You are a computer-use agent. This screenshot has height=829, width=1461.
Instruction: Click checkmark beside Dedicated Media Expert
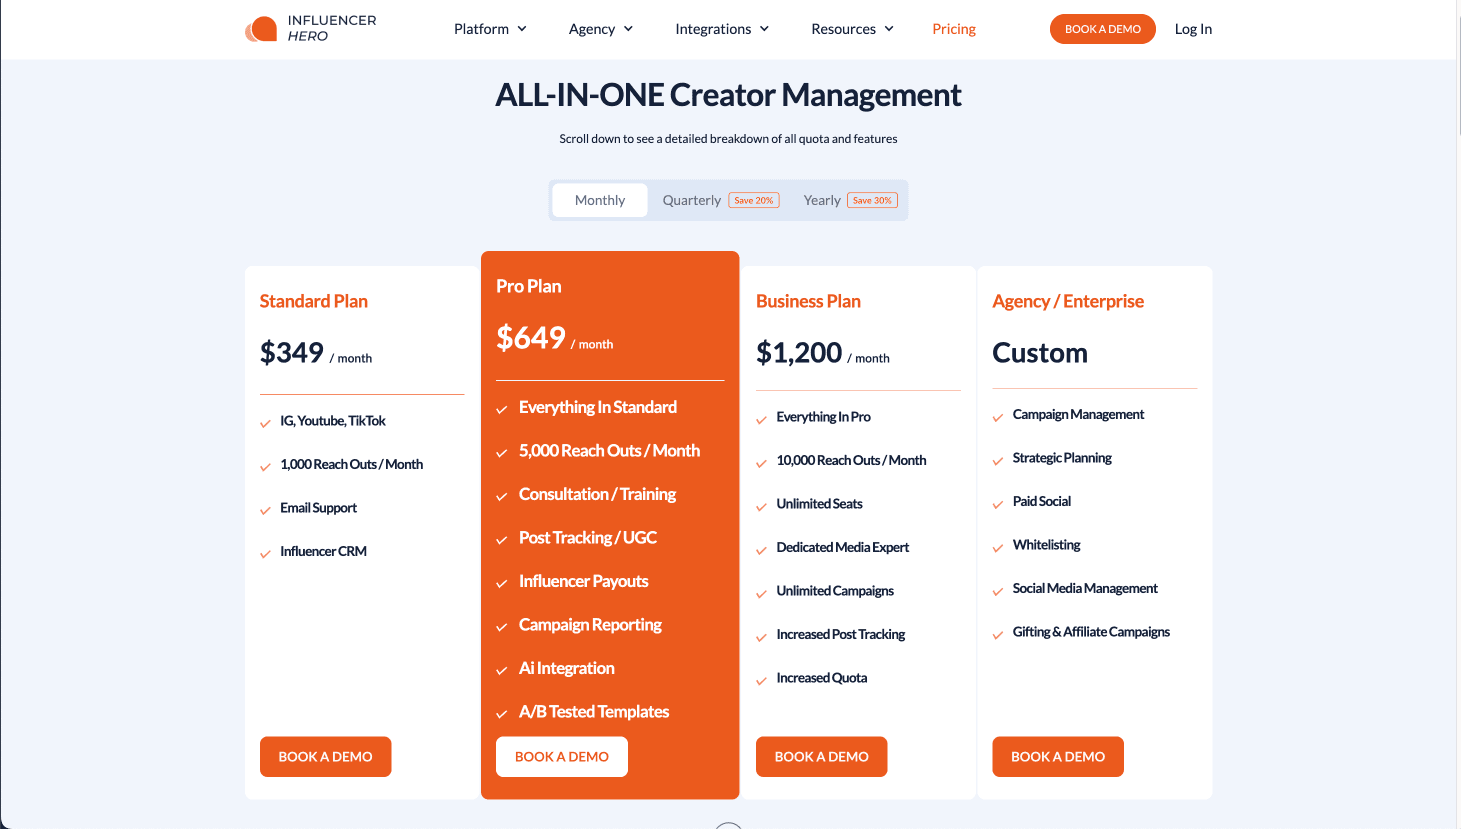click(761, 550)
